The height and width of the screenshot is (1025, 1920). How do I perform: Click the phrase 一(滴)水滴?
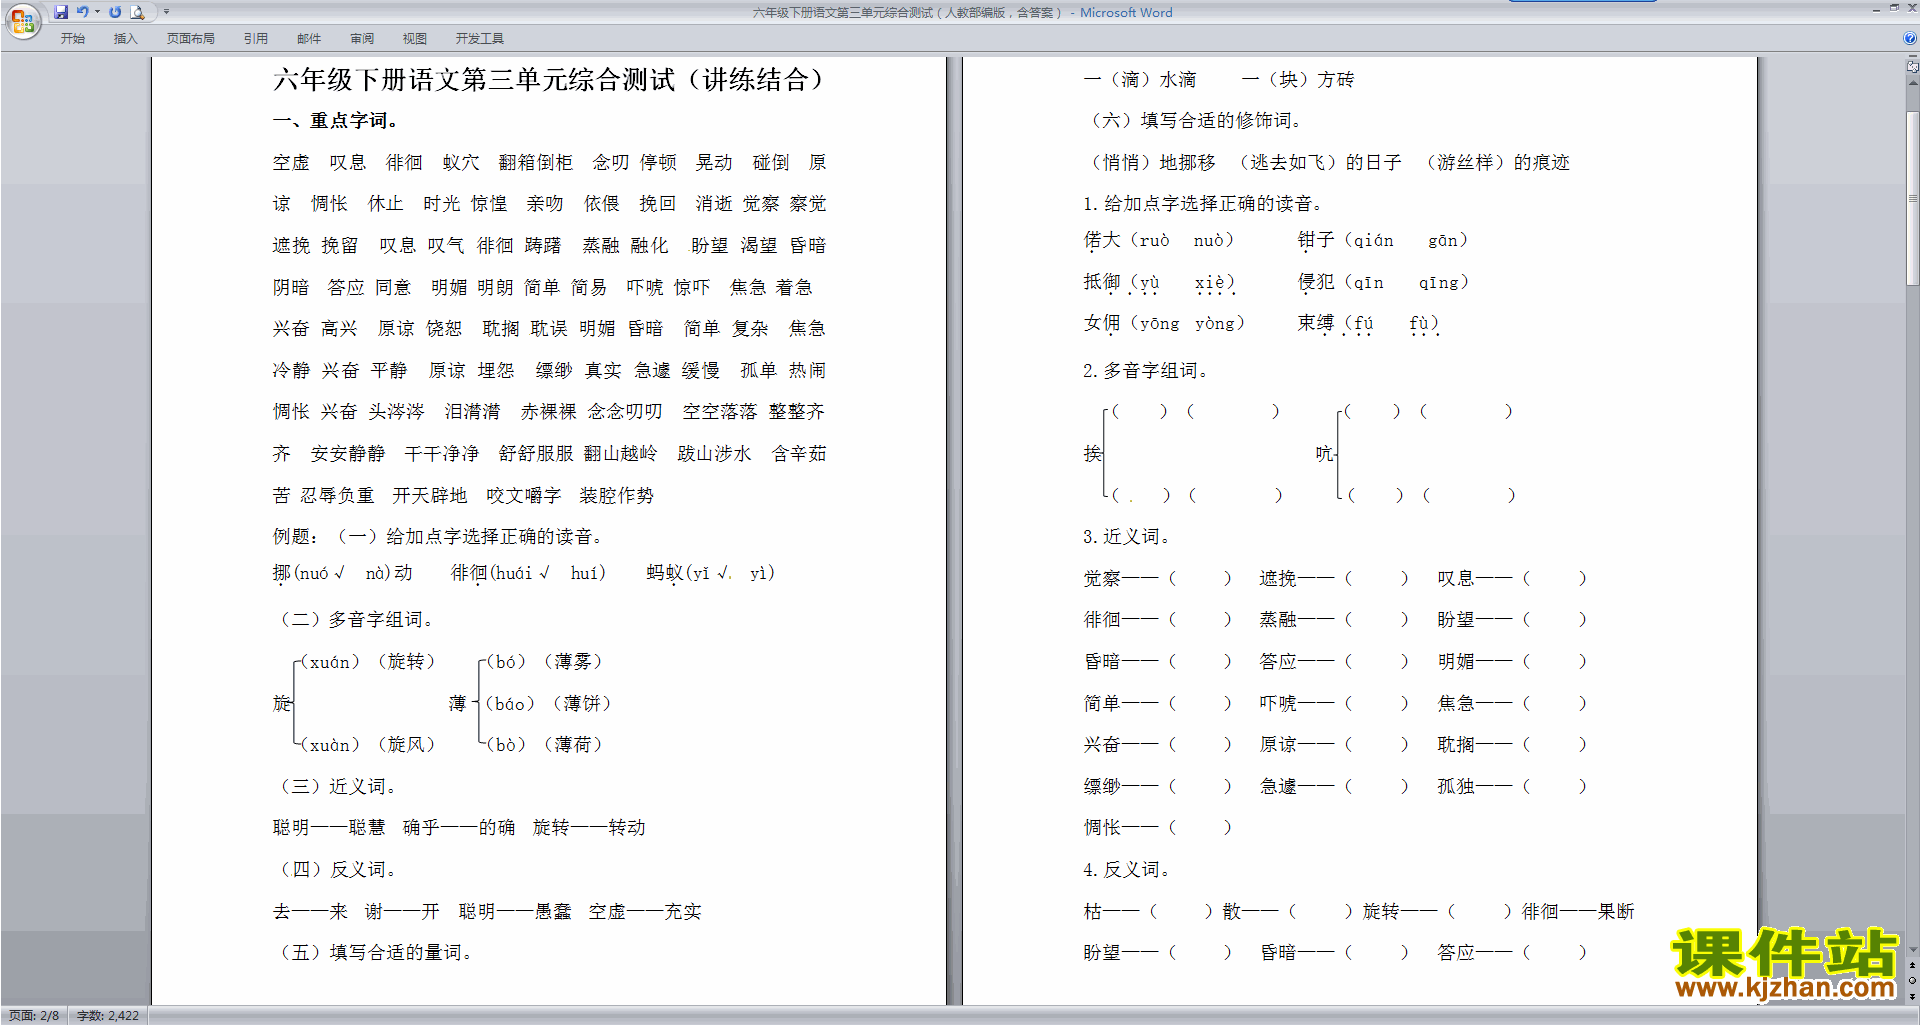point(1140,80)
